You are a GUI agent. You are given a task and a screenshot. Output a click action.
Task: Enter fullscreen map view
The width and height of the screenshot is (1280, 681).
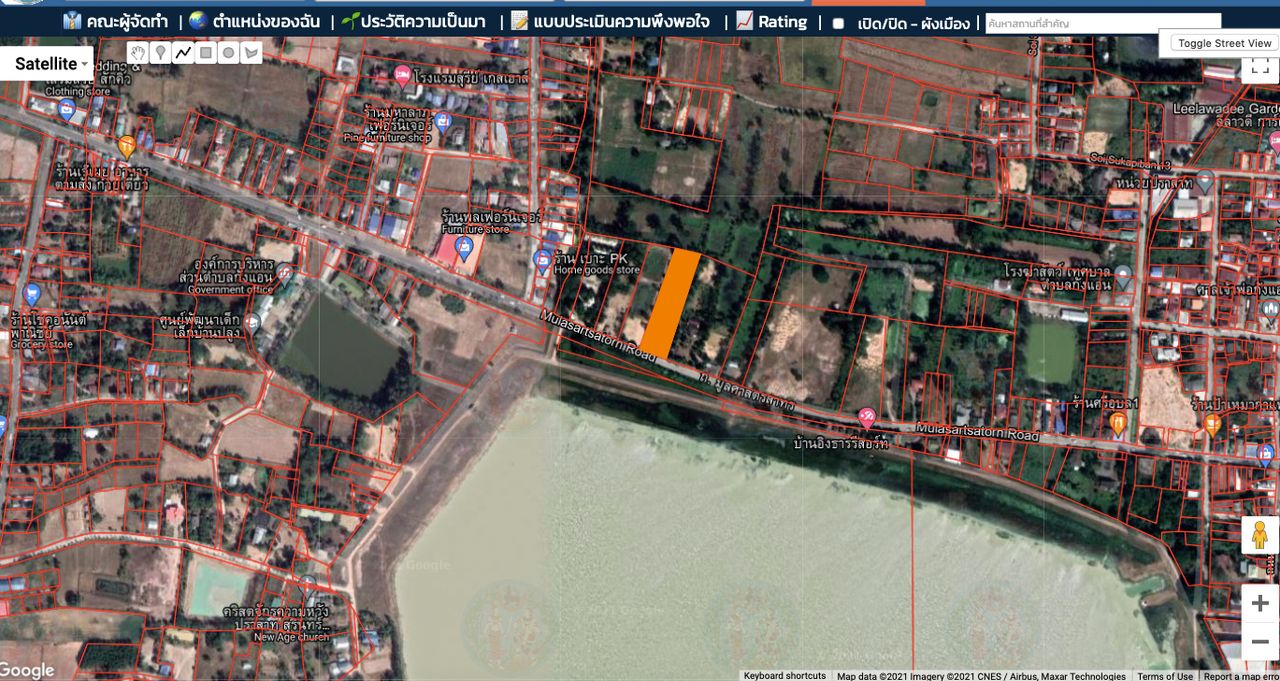(x=1255, y=67)
